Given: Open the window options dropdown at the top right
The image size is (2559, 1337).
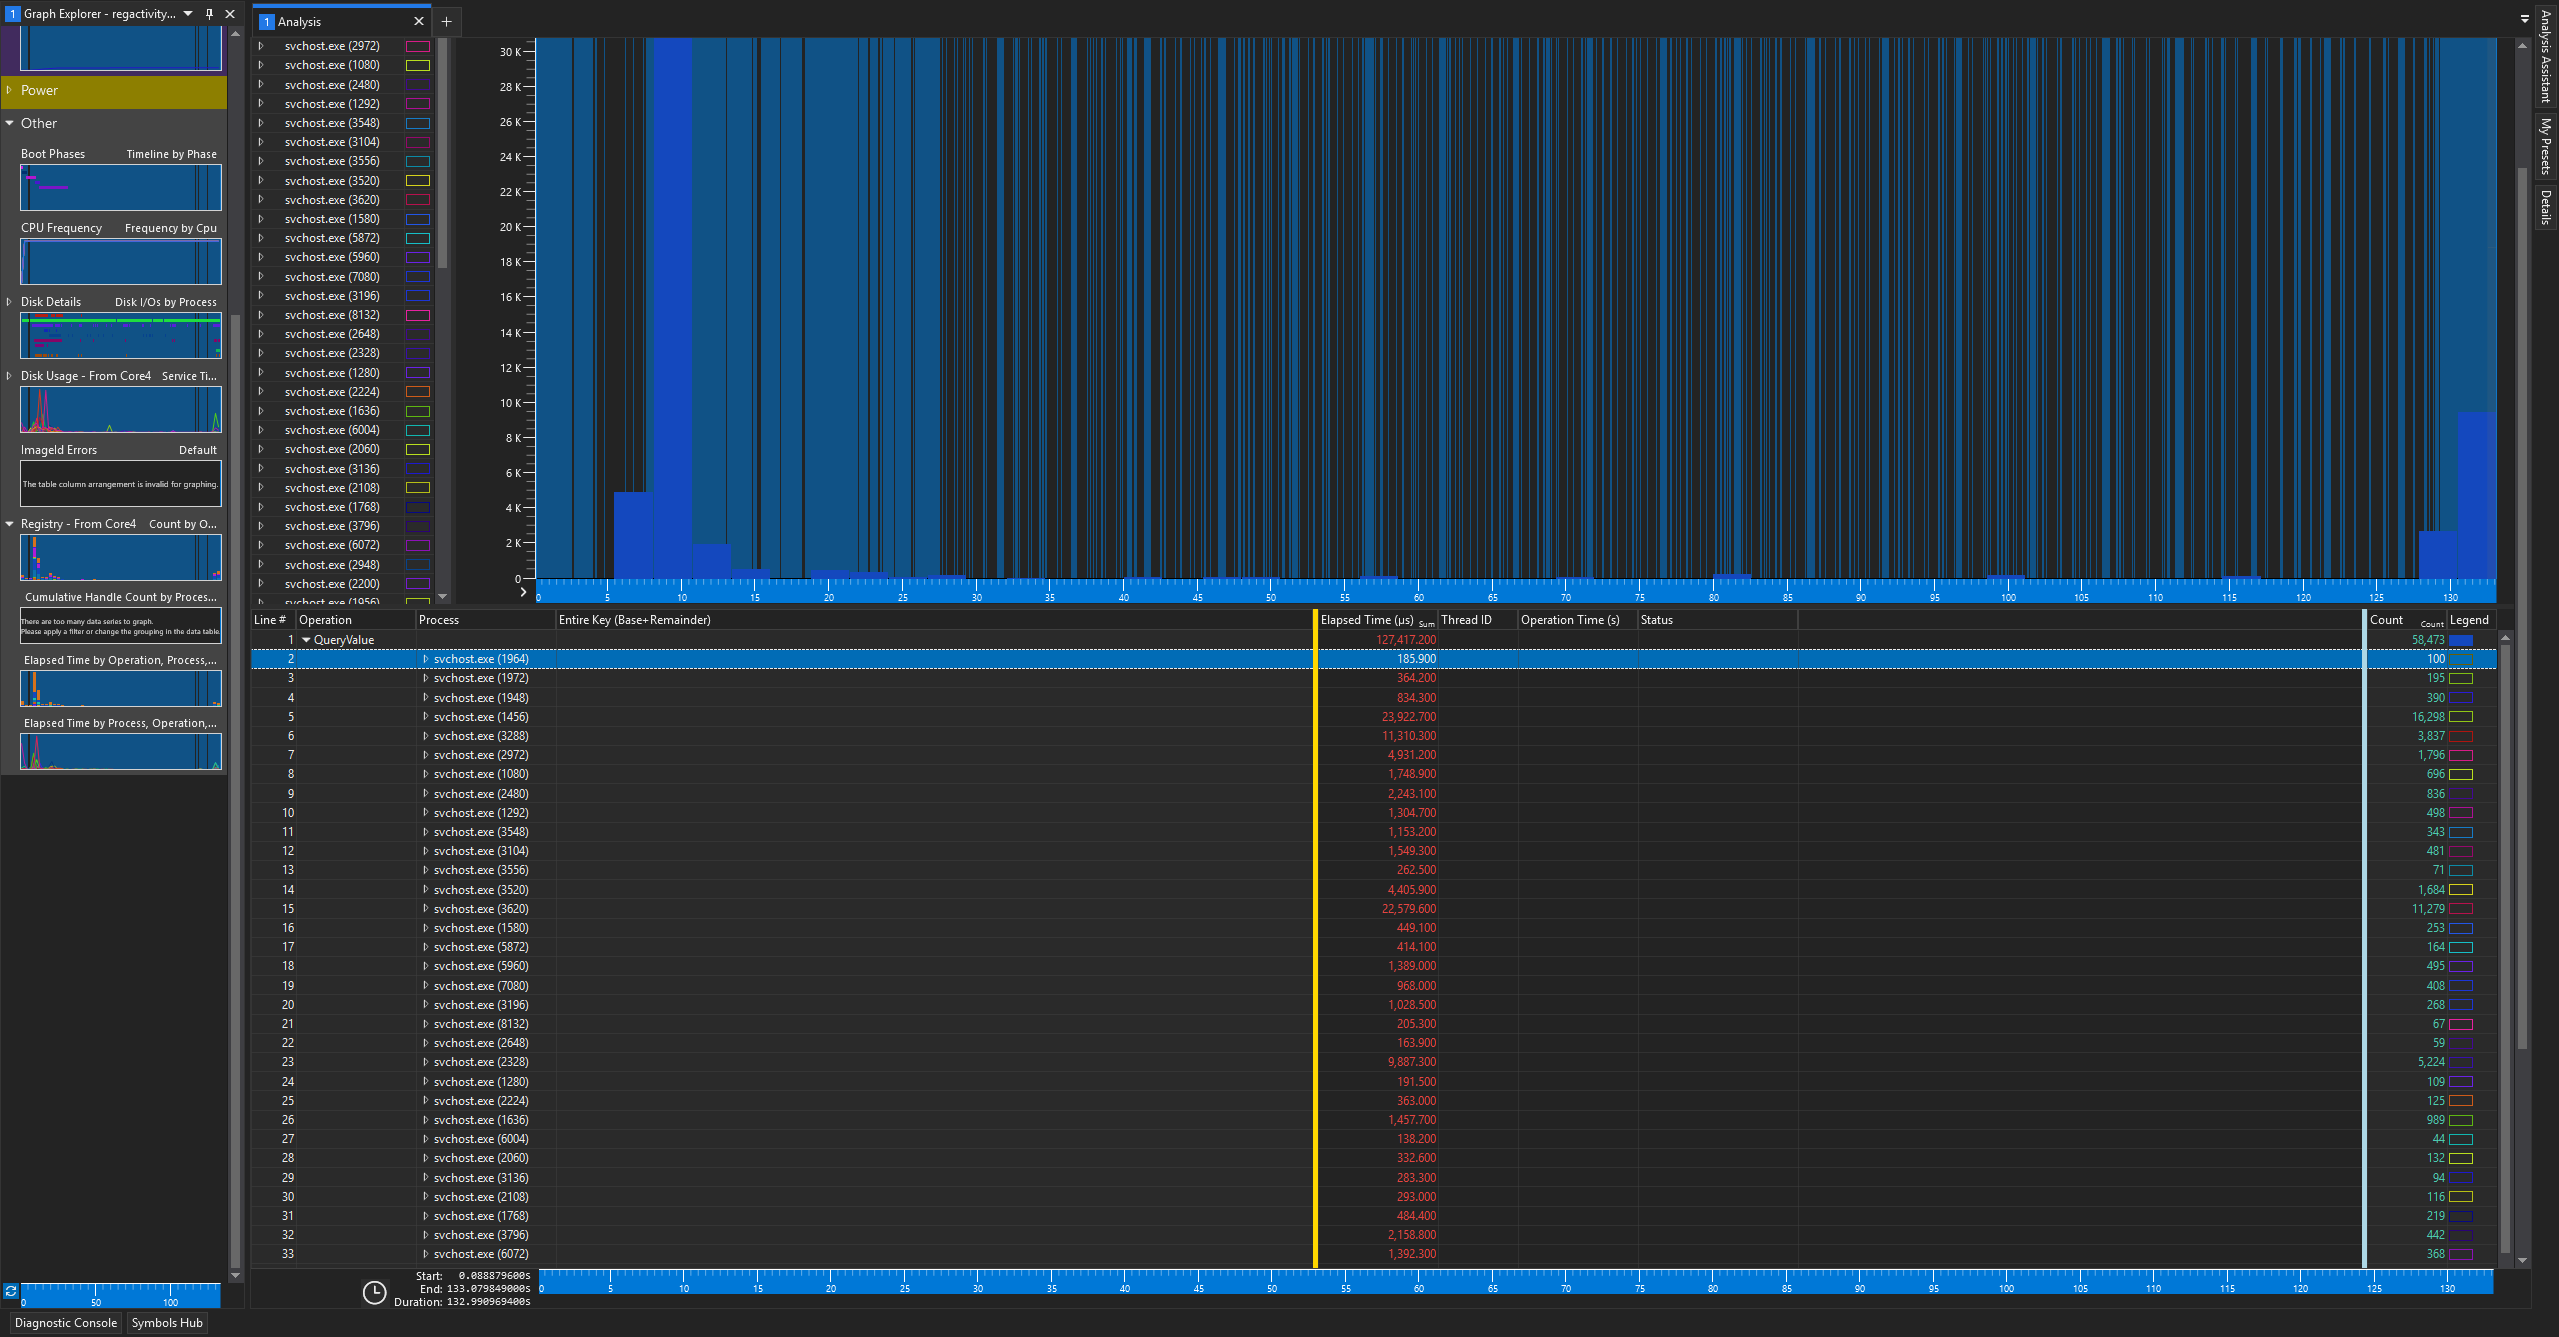Looking at the screenshot, I should coord(2524,18).
